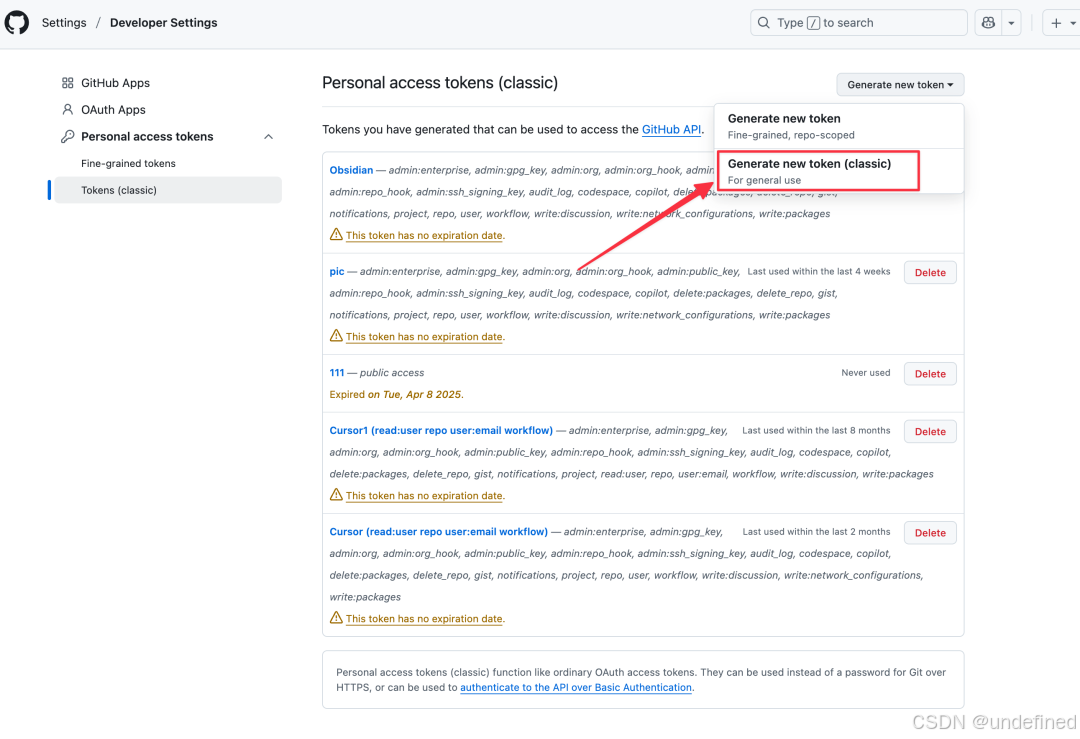The width and height of the screenshot is (1080, 739).
Task: Open the Copilot icon button
Action: coord(988,23)
